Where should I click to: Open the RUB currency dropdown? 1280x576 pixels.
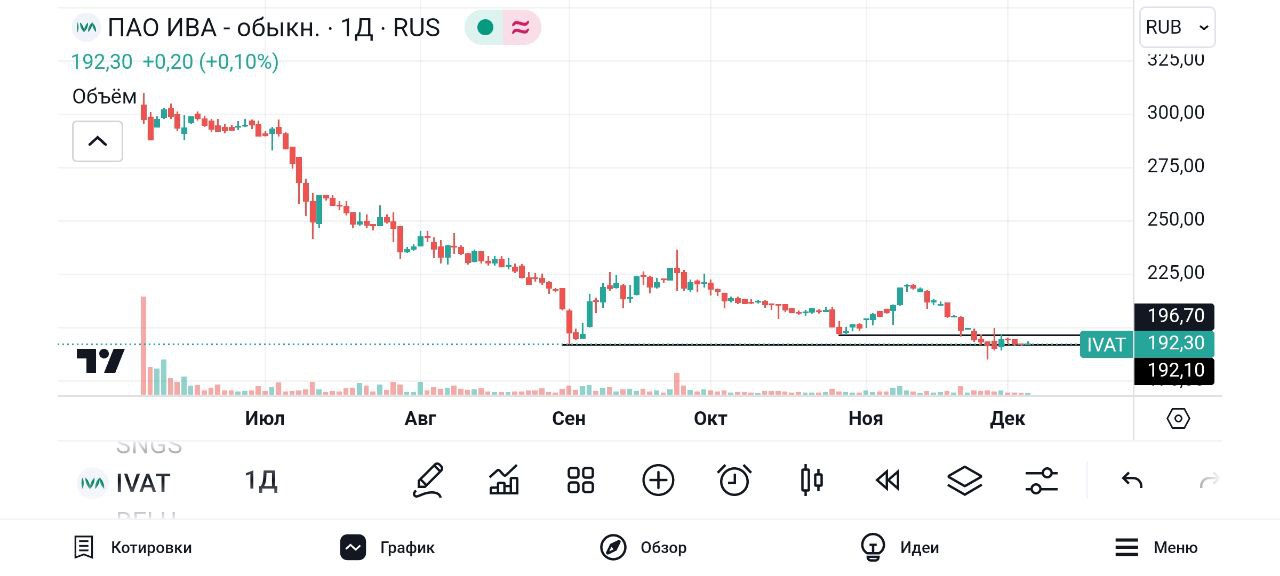(1178, 27)
